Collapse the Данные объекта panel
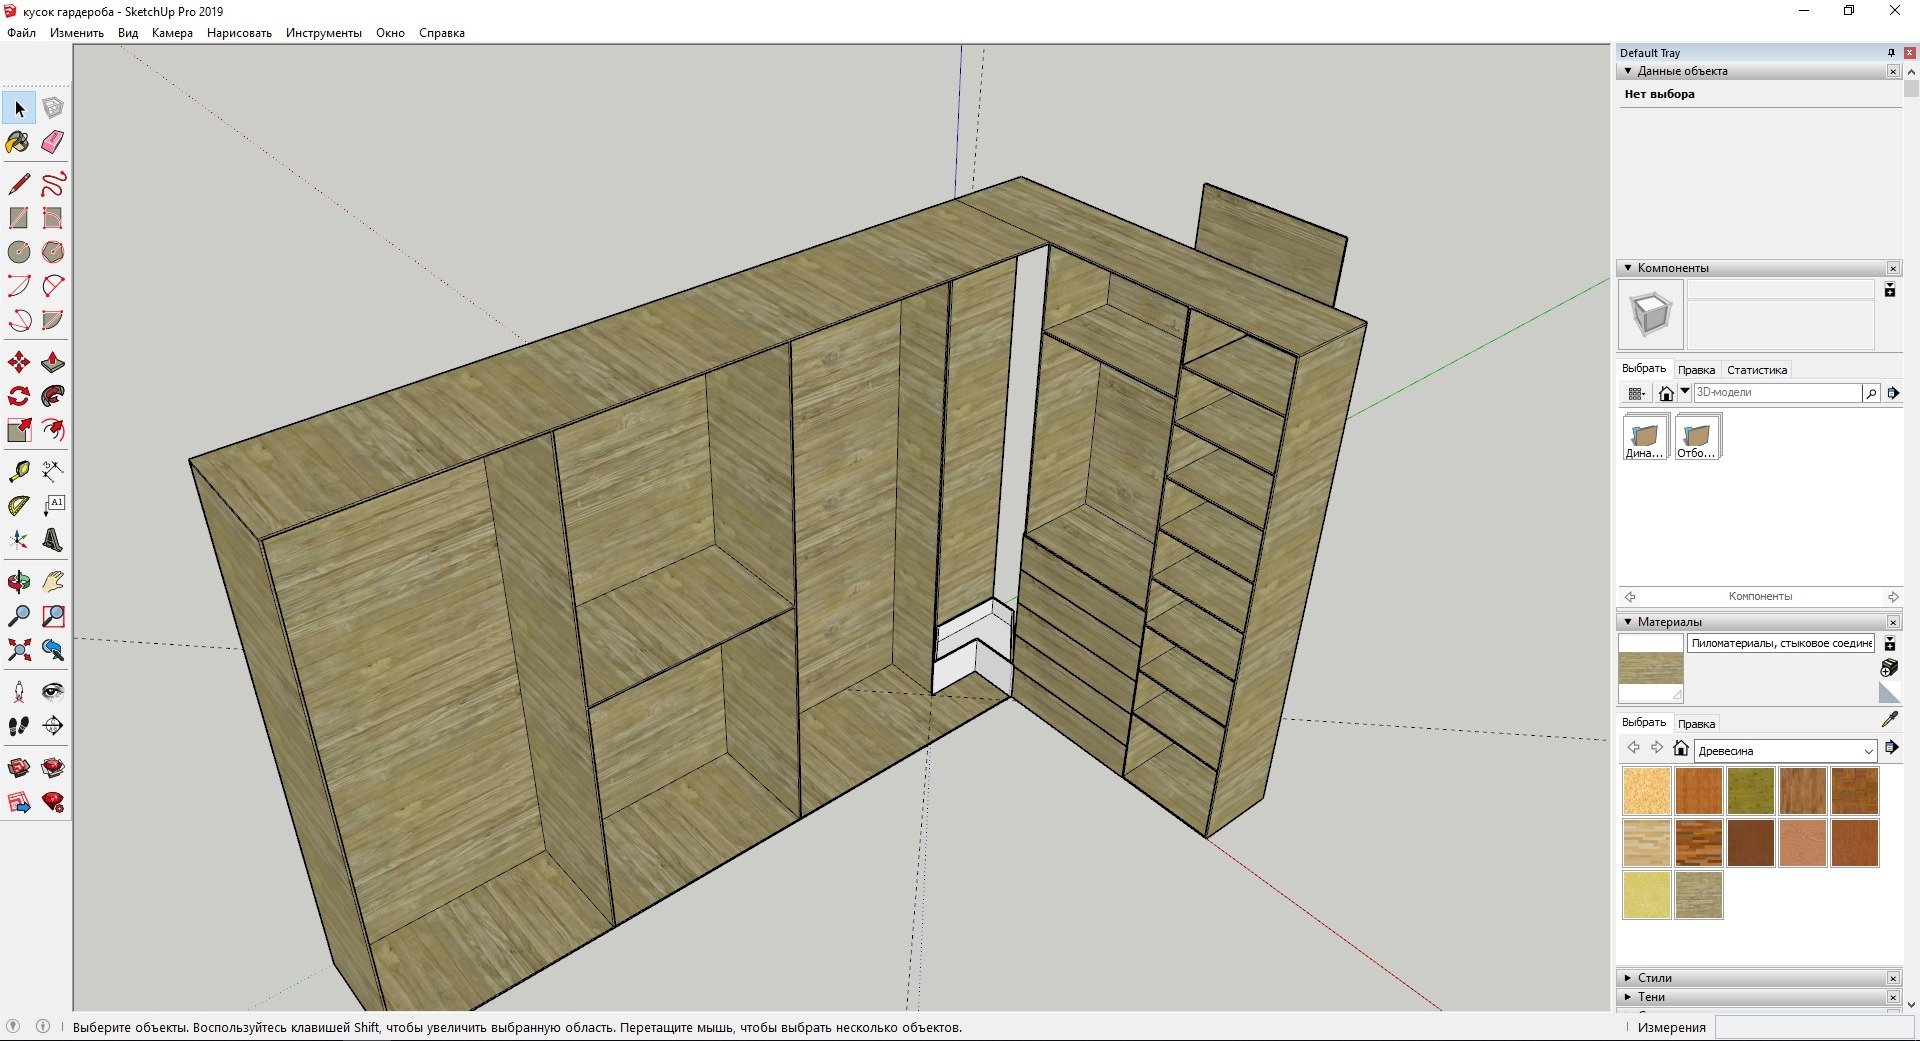This screenshot has width=1920, height=1041. pyautogui.click(x=1628, y=71)
